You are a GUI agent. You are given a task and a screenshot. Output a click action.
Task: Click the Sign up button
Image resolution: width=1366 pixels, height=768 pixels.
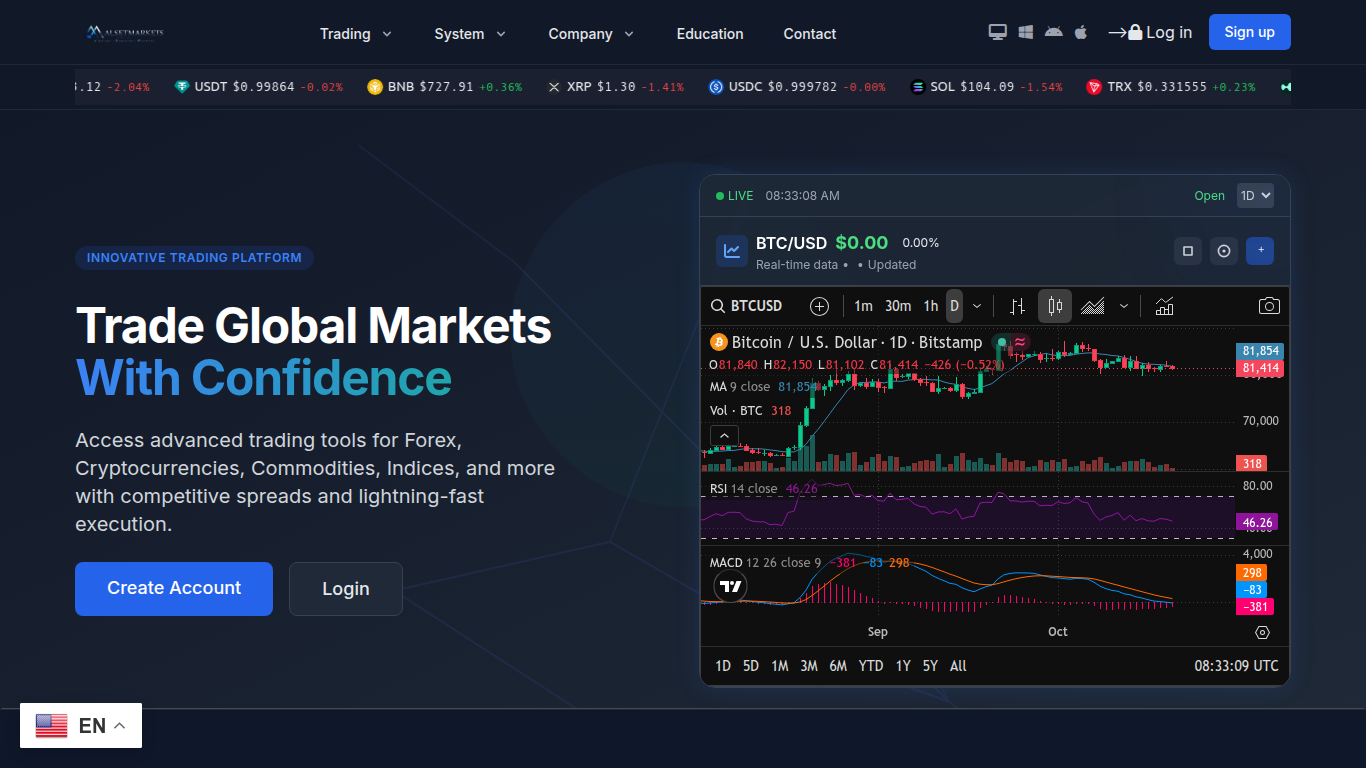click(1250, 32)
